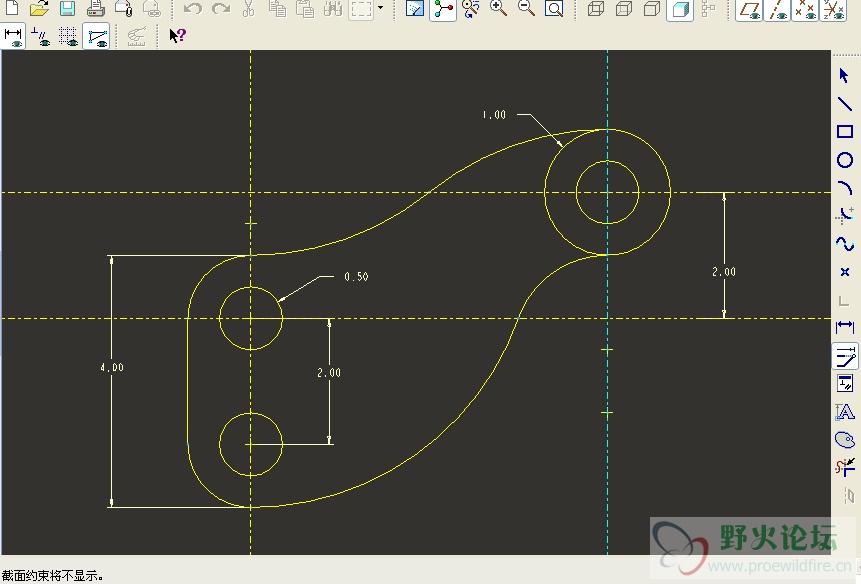The height and width of the screenshot is (584, 861).
Task: Select the Spline sketch tool
Action: click(845, 244)
